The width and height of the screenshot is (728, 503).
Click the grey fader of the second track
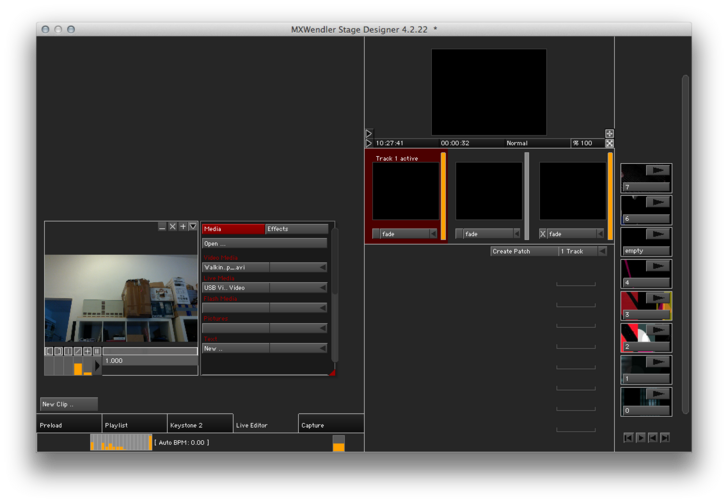(526, 196)
